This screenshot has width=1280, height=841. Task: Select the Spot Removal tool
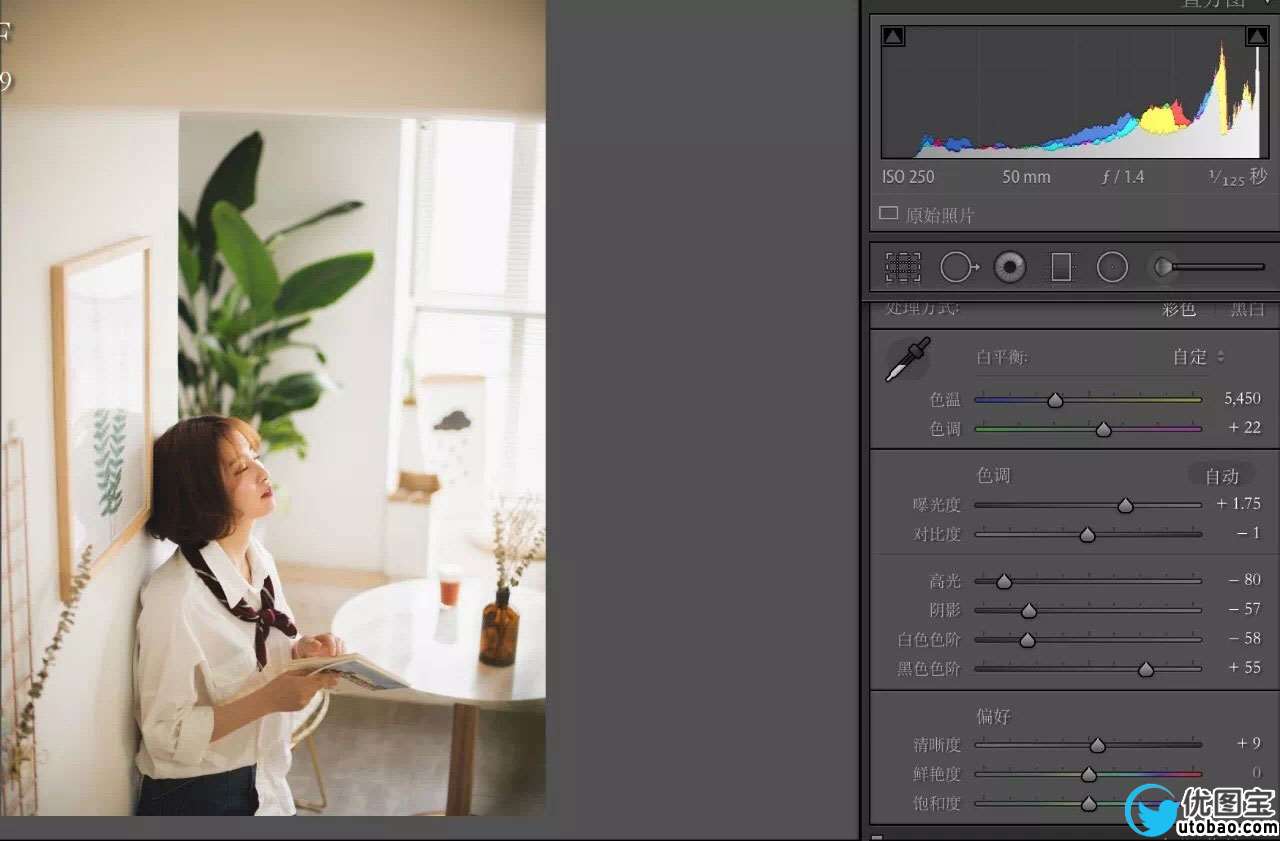click(x=959, y=267)
